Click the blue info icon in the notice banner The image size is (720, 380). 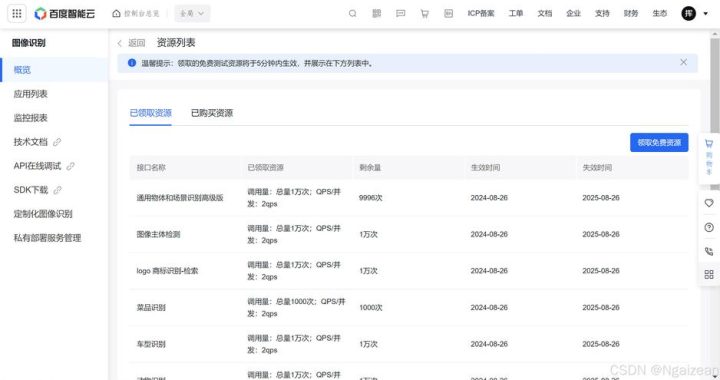pyautogui.click(x=132, y=63)
